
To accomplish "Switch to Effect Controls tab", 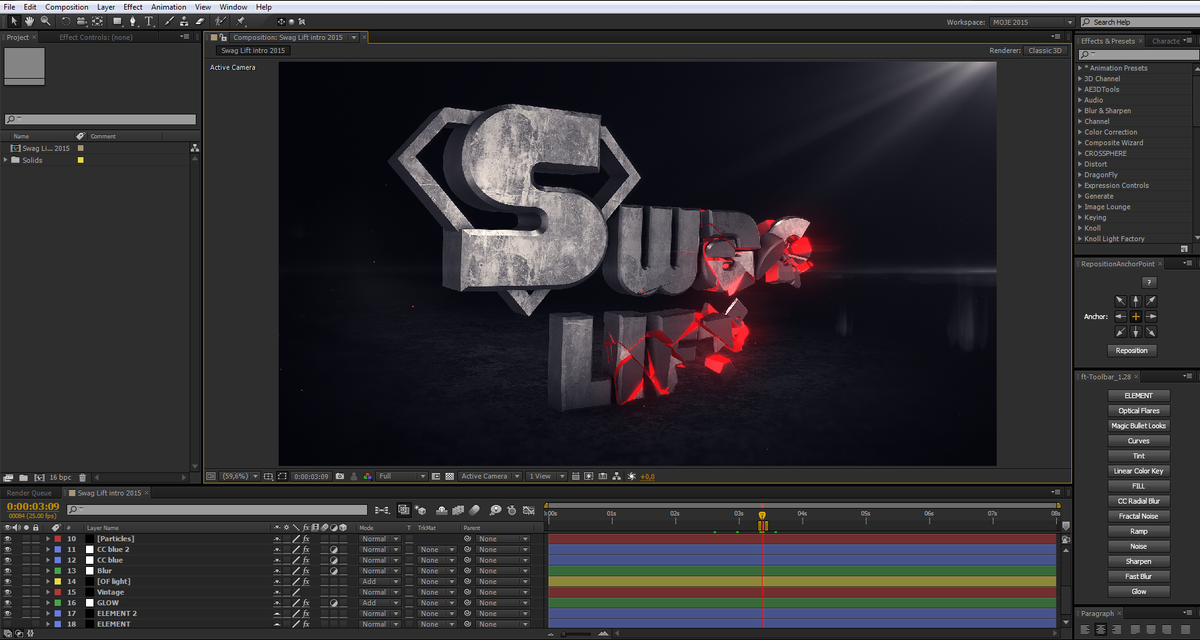I will (96, 37).
